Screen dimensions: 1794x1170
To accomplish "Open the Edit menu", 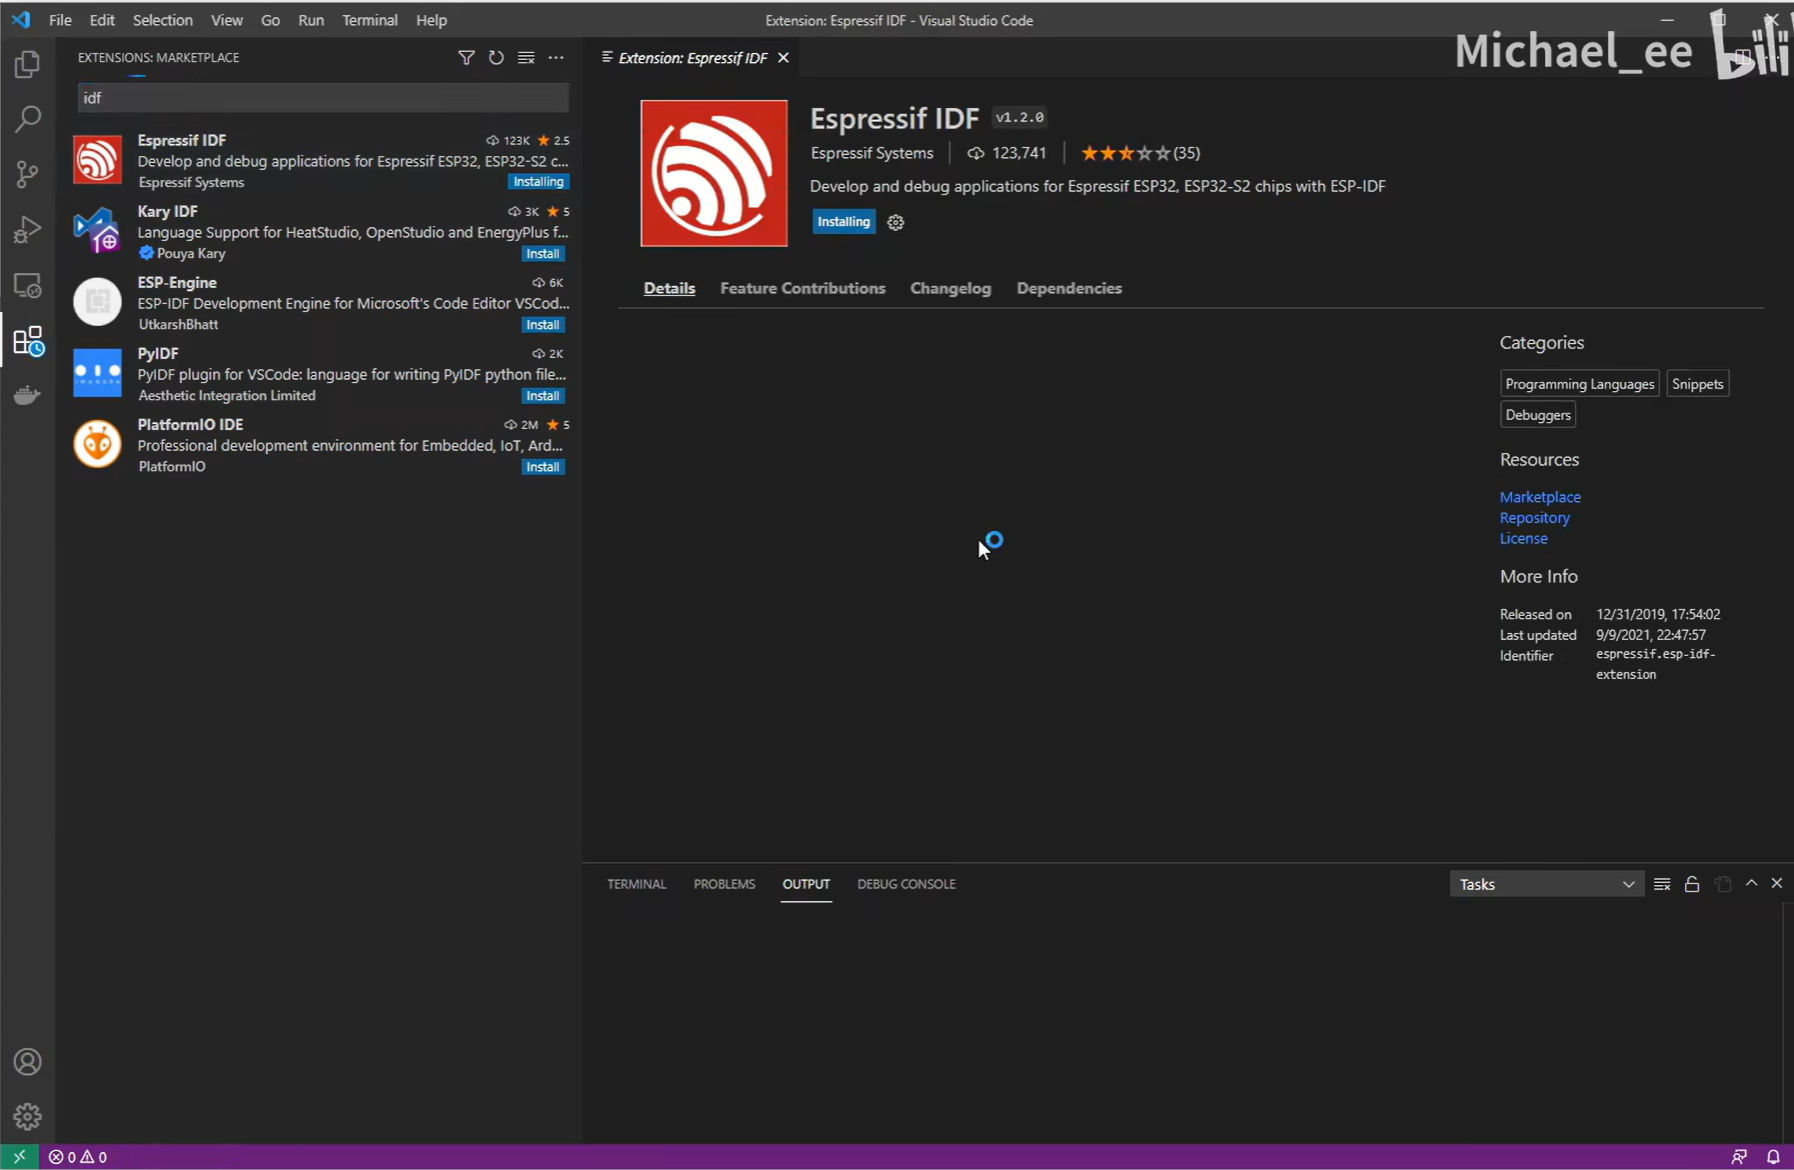I will pos(102,20).
